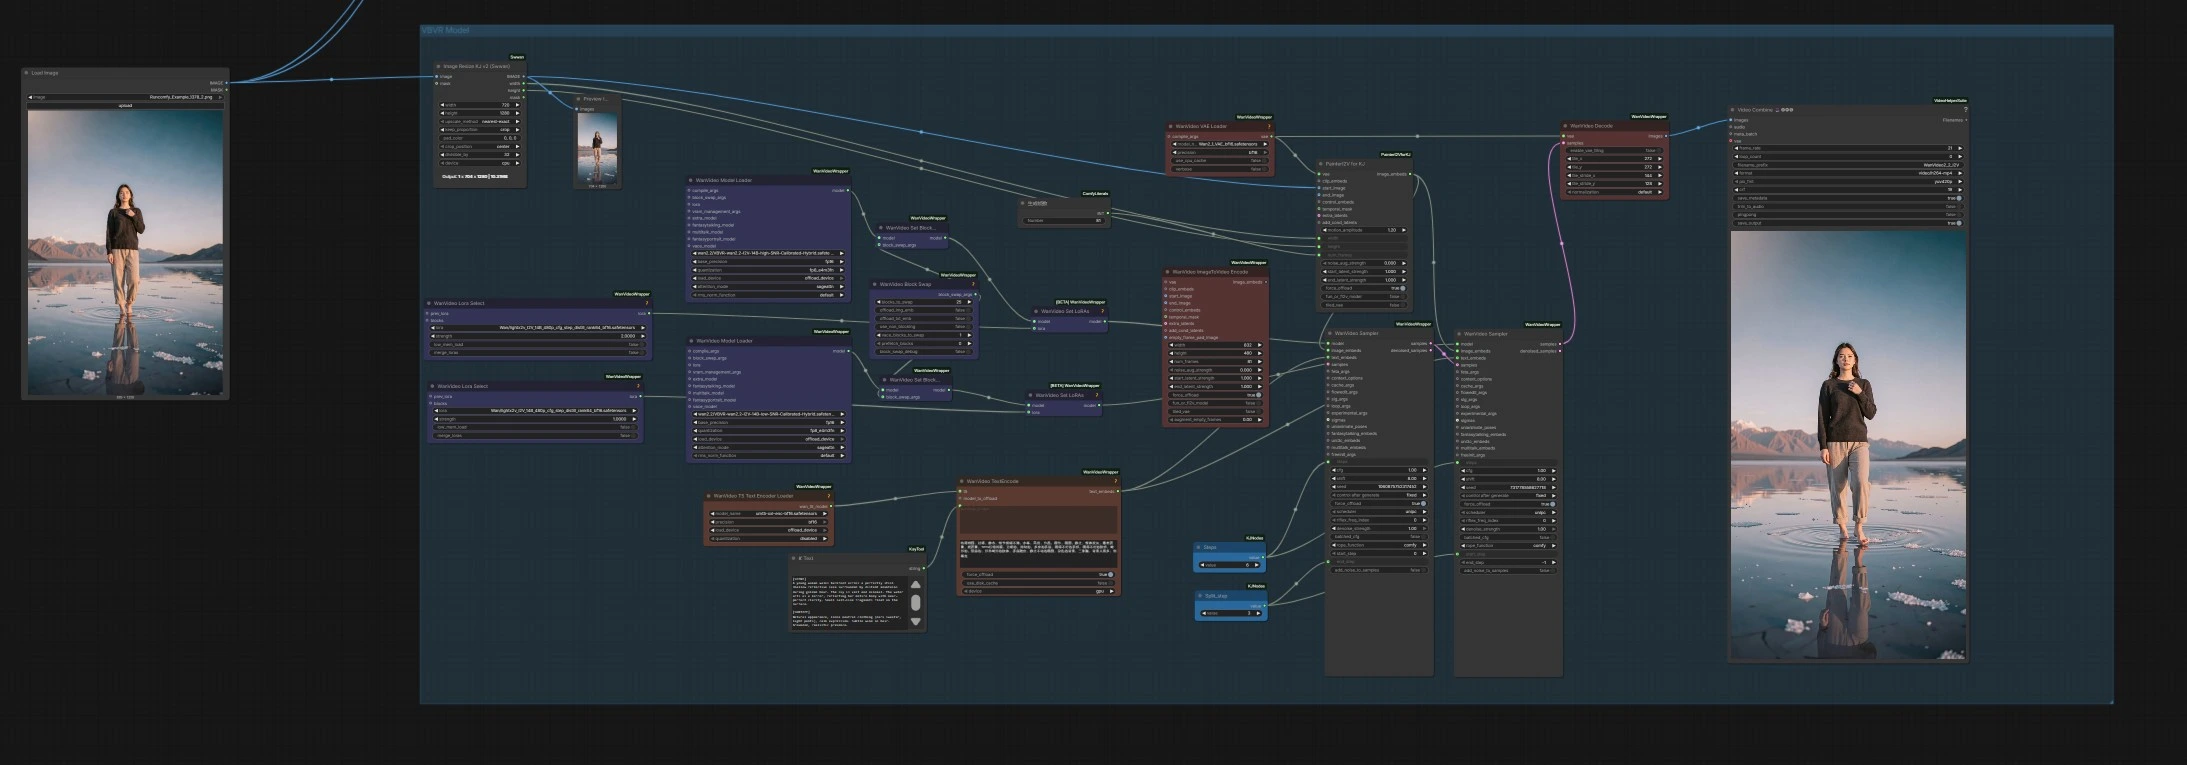Open the help icon on WanVideo Block Swap
Screen dimensions: 2187x765
(973, 284)
